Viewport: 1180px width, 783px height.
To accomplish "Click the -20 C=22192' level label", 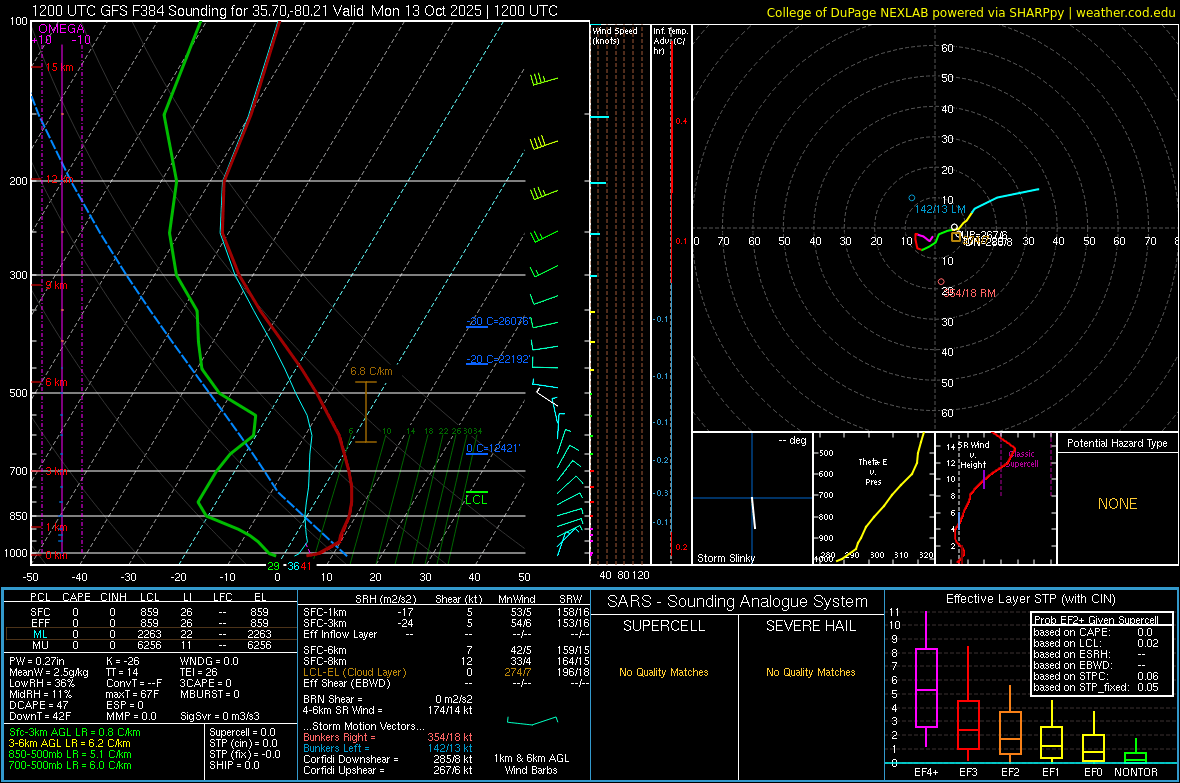I will (497, 359).
